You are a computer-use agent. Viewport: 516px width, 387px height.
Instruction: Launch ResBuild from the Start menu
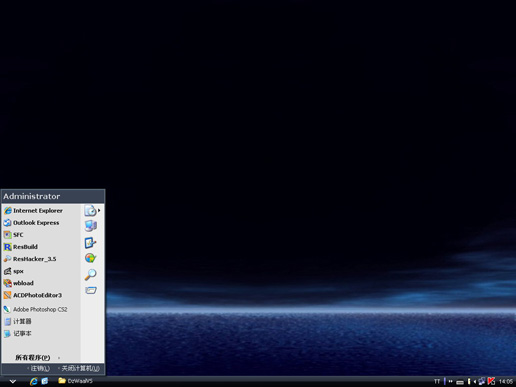[41, 247]
